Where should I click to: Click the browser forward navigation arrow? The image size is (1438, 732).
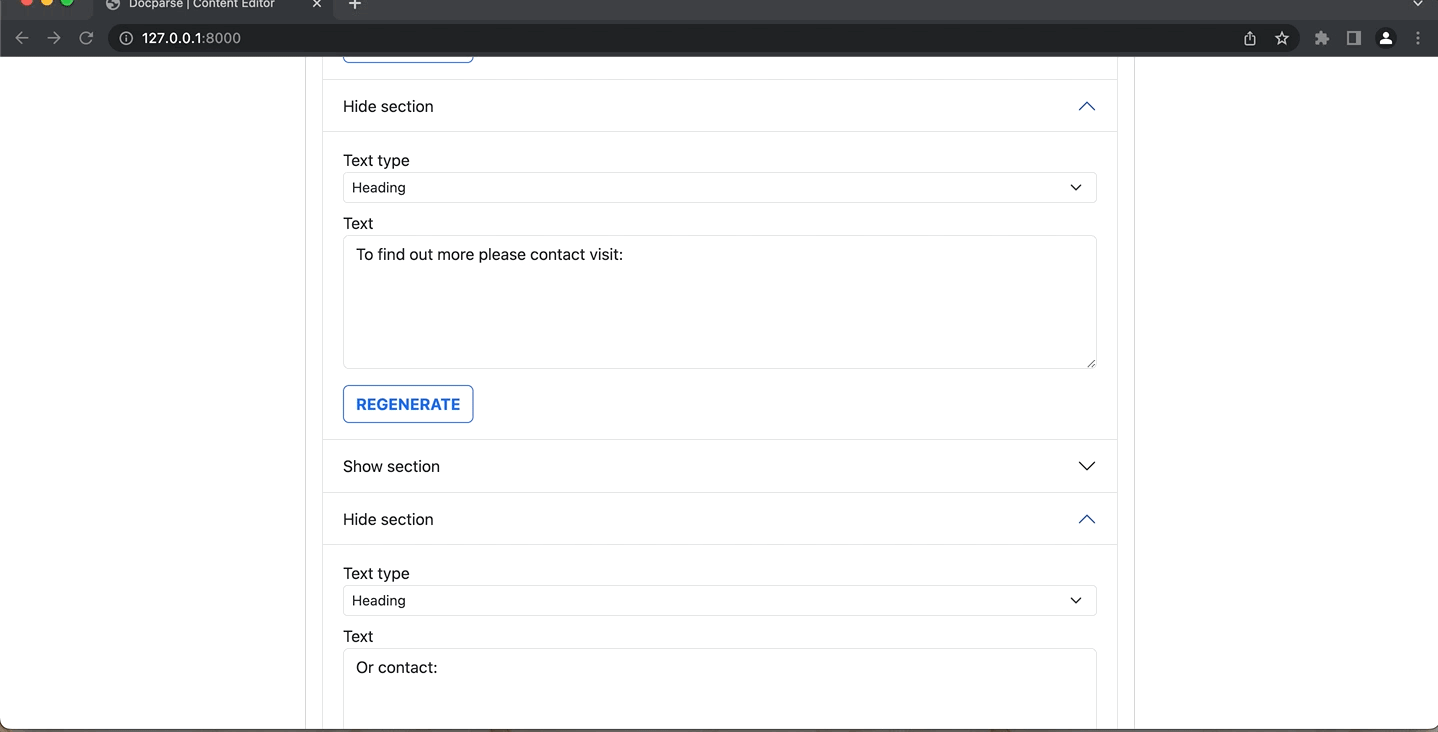pos(53,38)
